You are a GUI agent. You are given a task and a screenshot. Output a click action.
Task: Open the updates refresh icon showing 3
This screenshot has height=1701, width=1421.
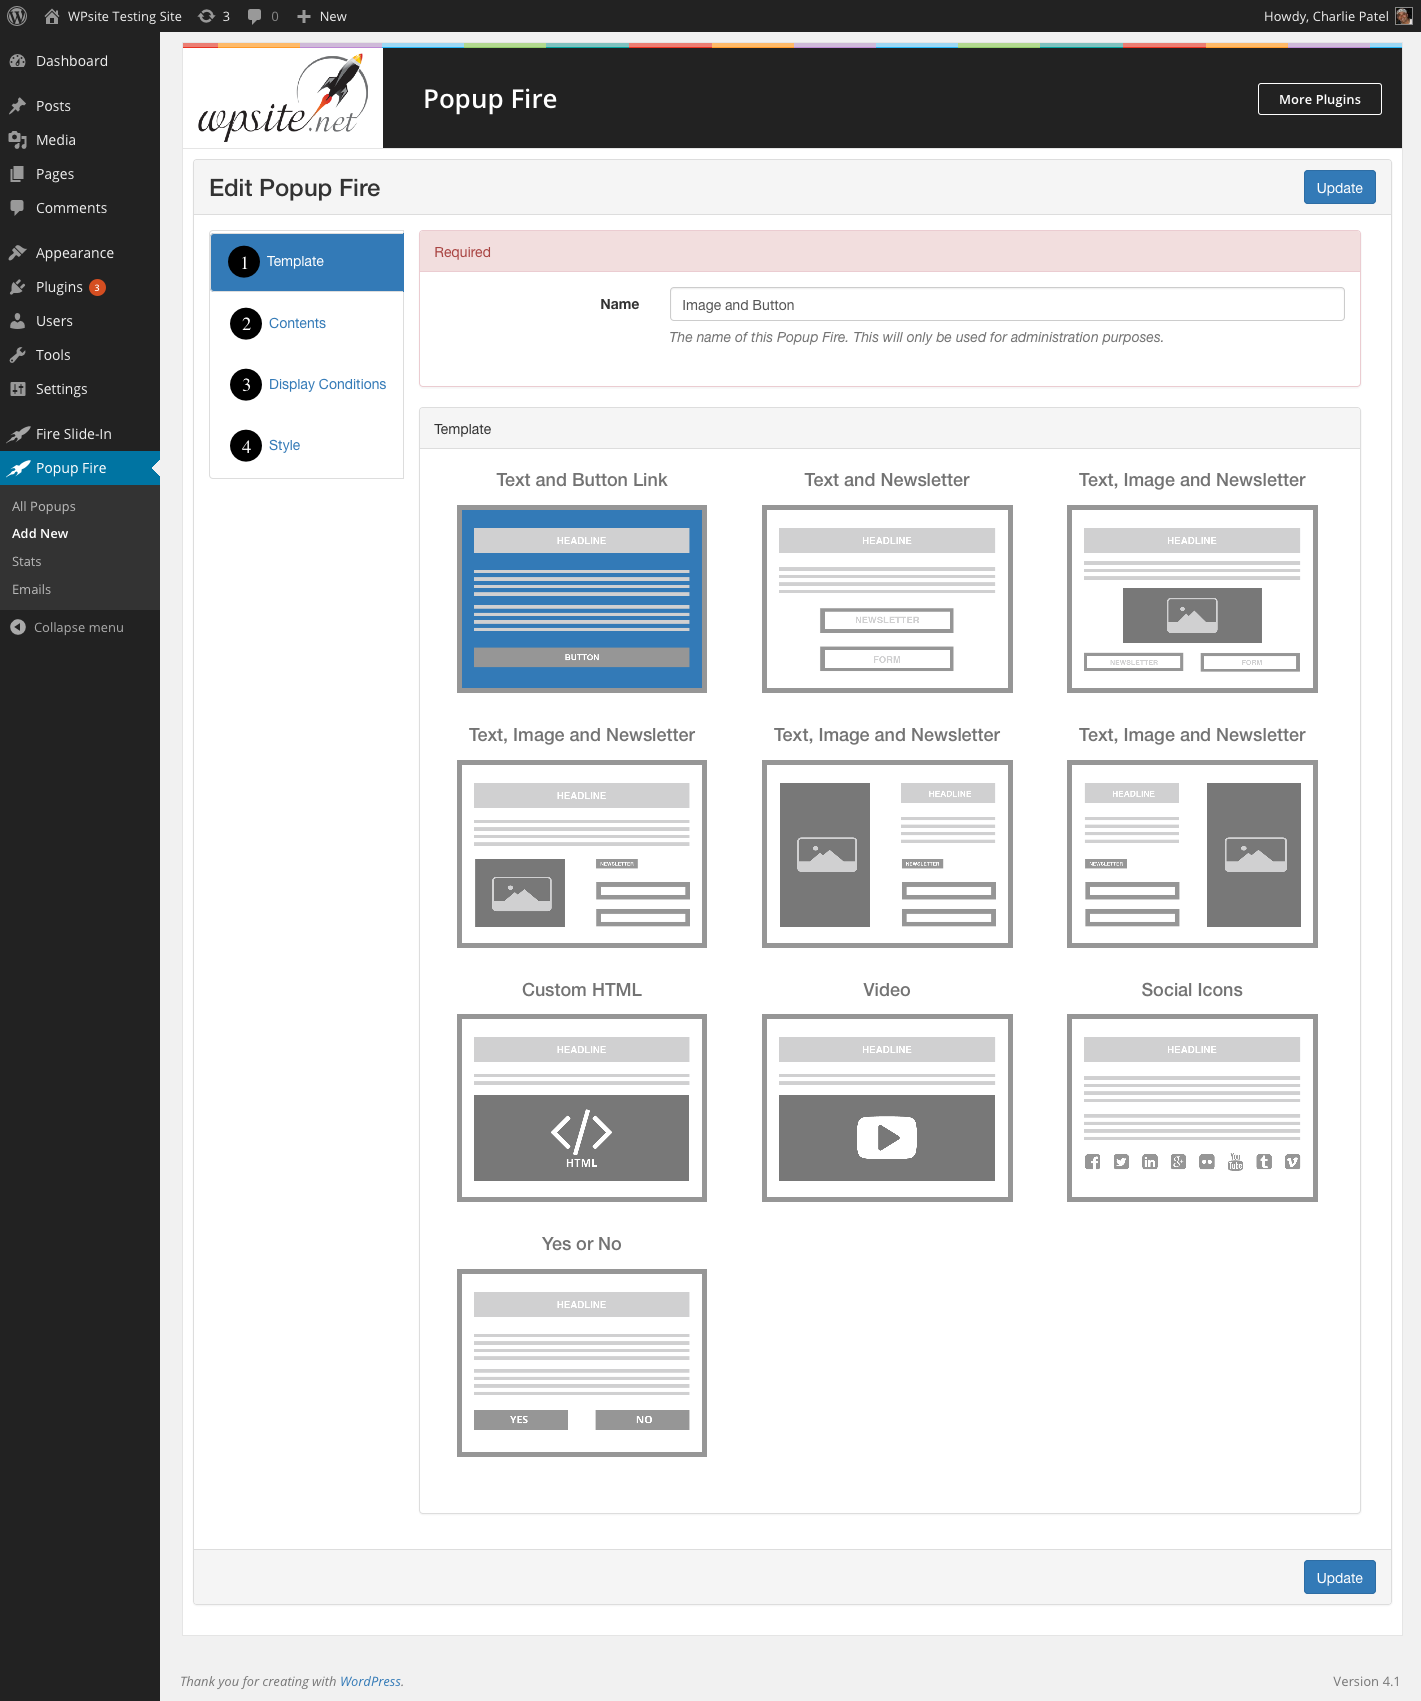tap(206, 16)
